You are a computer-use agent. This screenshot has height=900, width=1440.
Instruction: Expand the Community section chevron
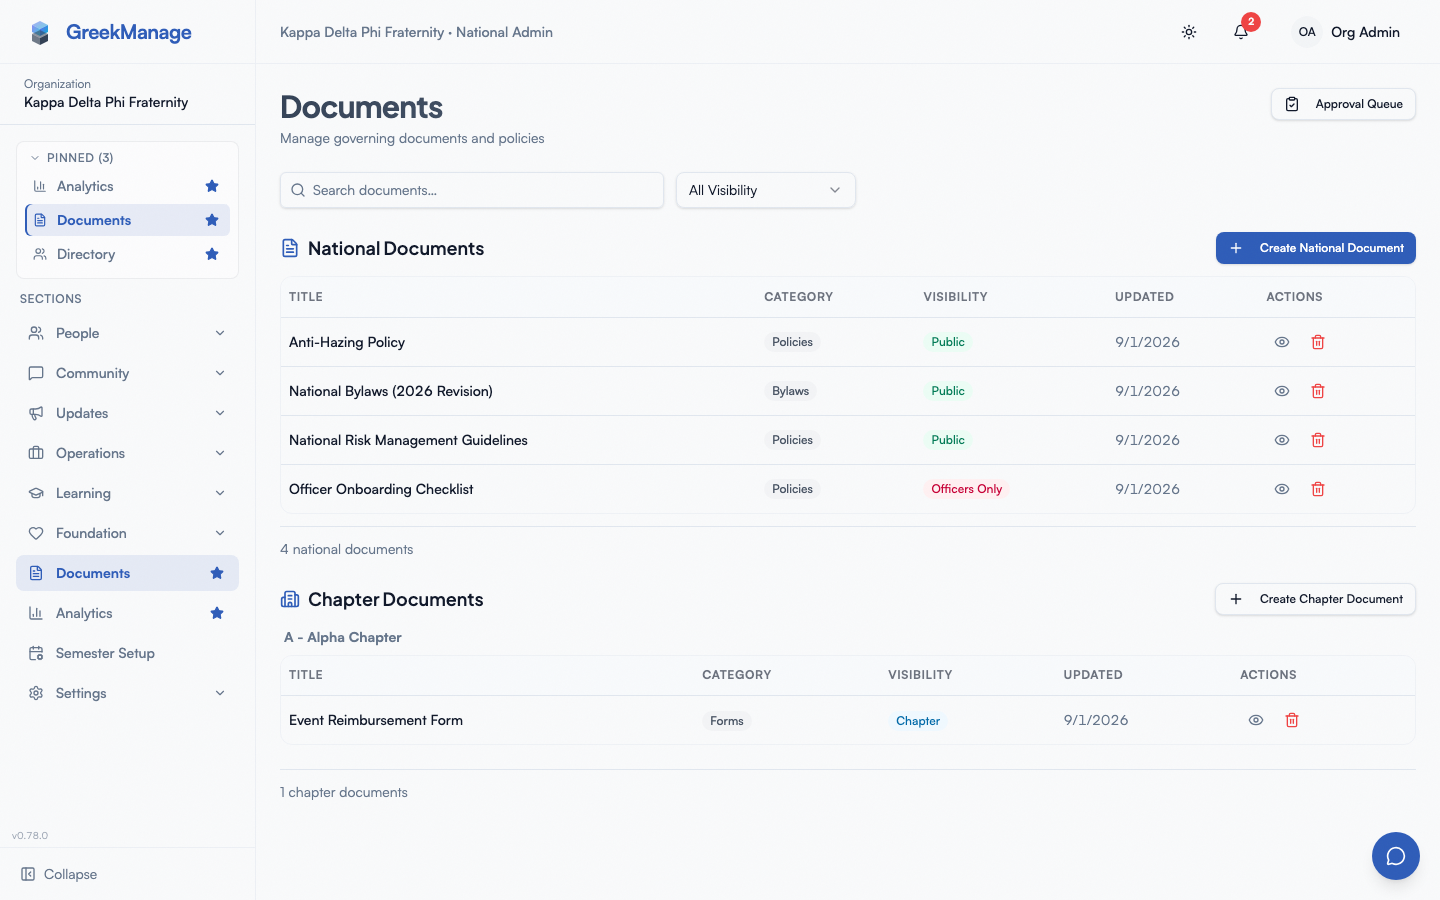point(220,373)
